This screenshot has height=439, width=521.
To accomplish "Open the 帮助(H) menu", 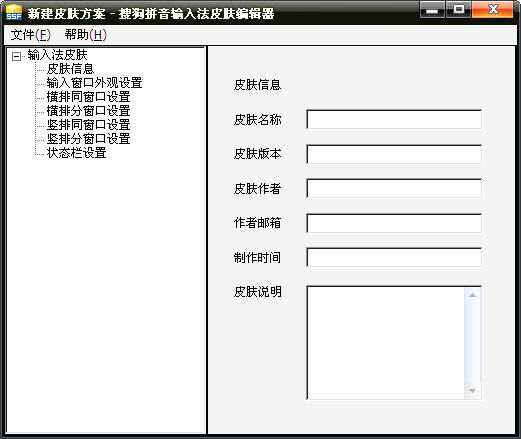I will pyautogui.click(x=86, y=35).
